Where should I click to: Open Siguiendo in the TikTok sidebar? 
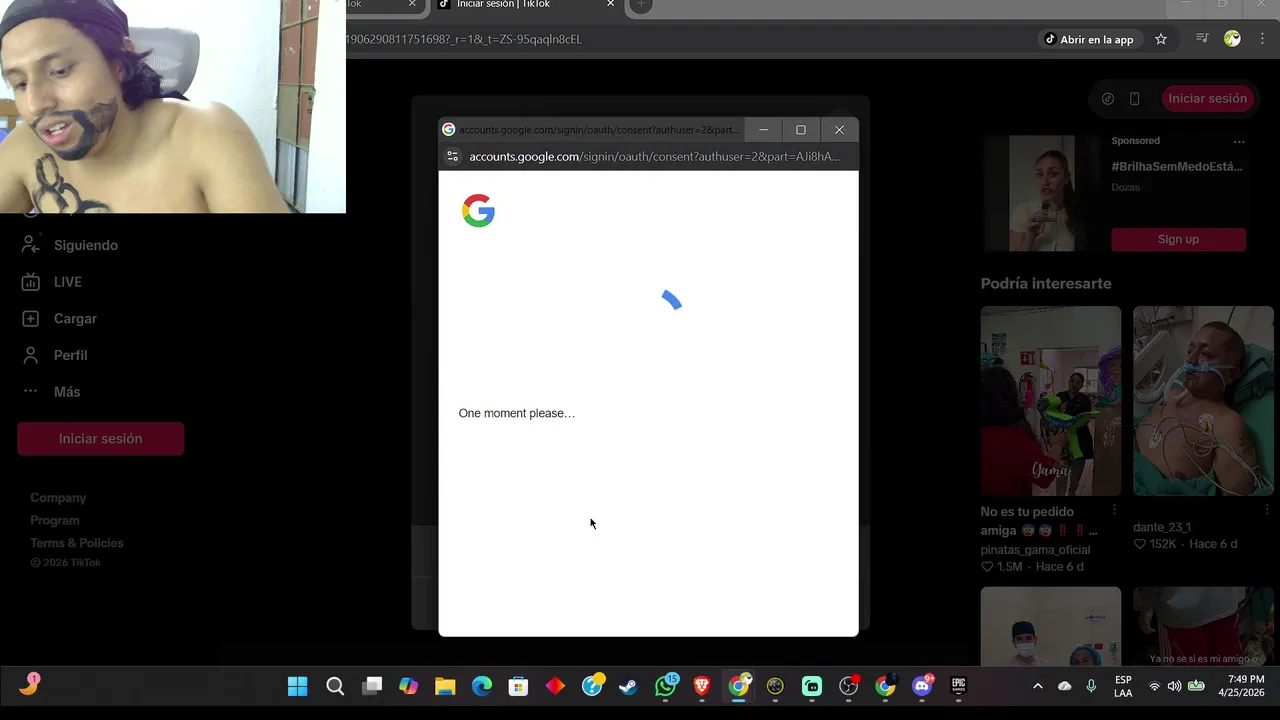70,245
